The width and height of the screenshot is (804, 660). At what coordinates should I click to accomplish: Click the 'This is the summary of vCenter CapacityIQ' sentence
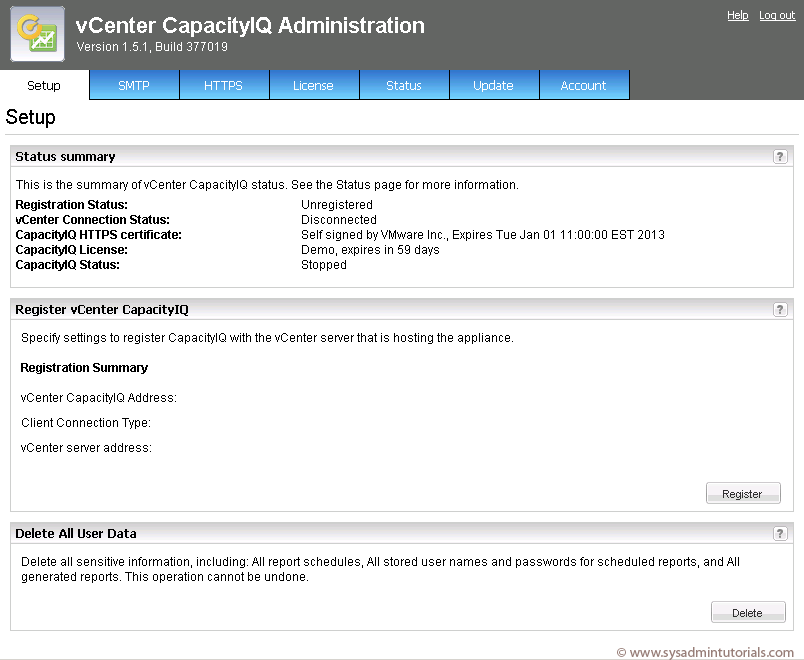pos(267,185)
